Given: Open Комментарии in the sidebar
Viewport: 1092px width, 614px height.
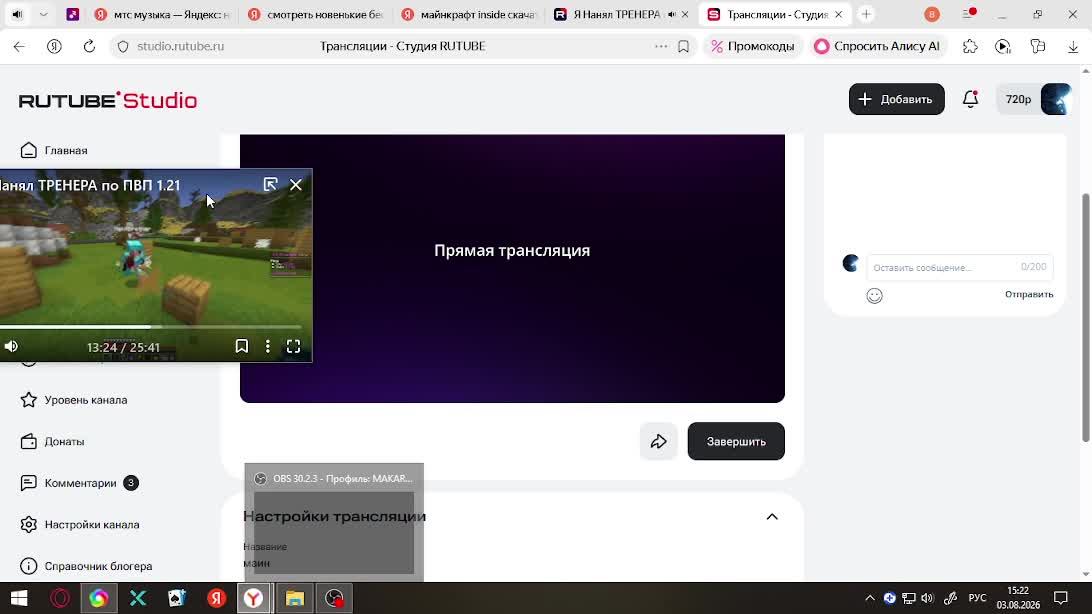Looking at the screenshot, I should pos(80,483).
